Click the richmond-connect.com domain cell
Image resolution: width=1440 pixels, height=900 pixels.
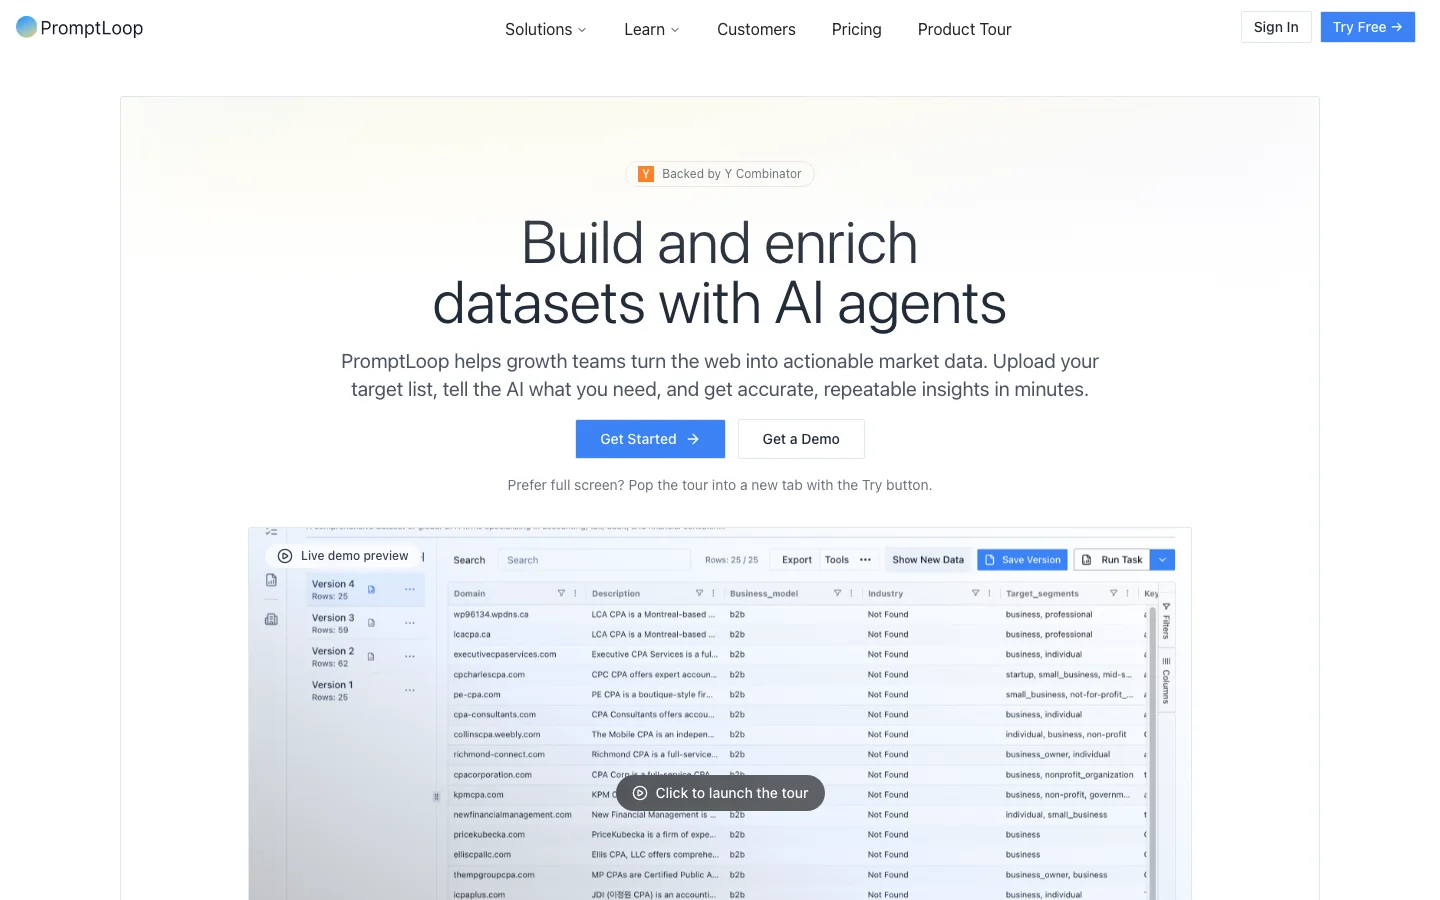[499, 755]
